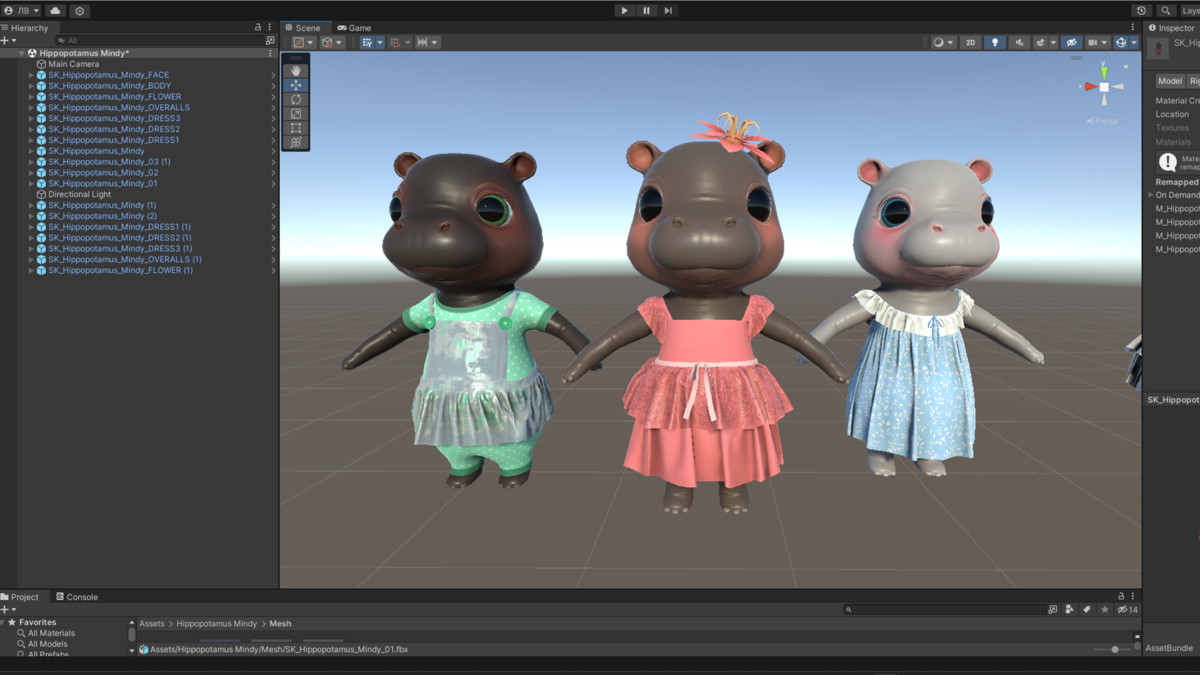Expand SK_Hippopotamus_Mindy_BODY object
The width and height of the screenshot is (1200, 675).
pos(31,86)
